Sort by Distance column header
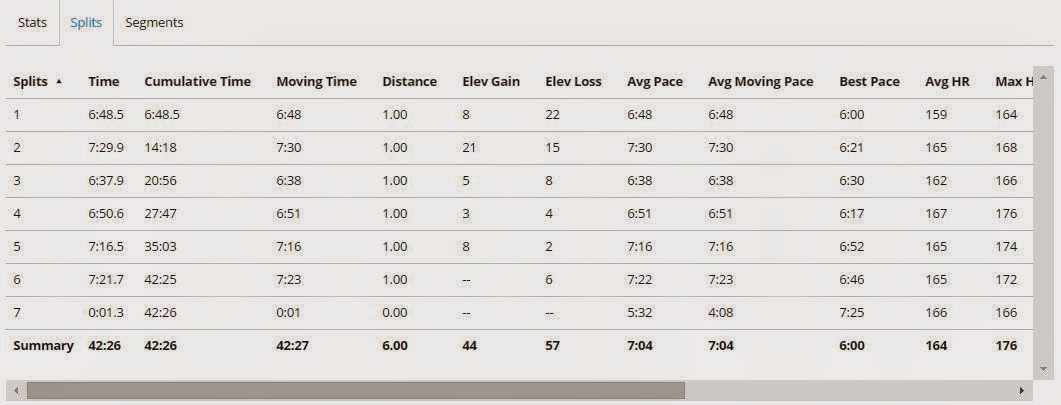The height and width of the screenshot is (405, 1061). 409,82
